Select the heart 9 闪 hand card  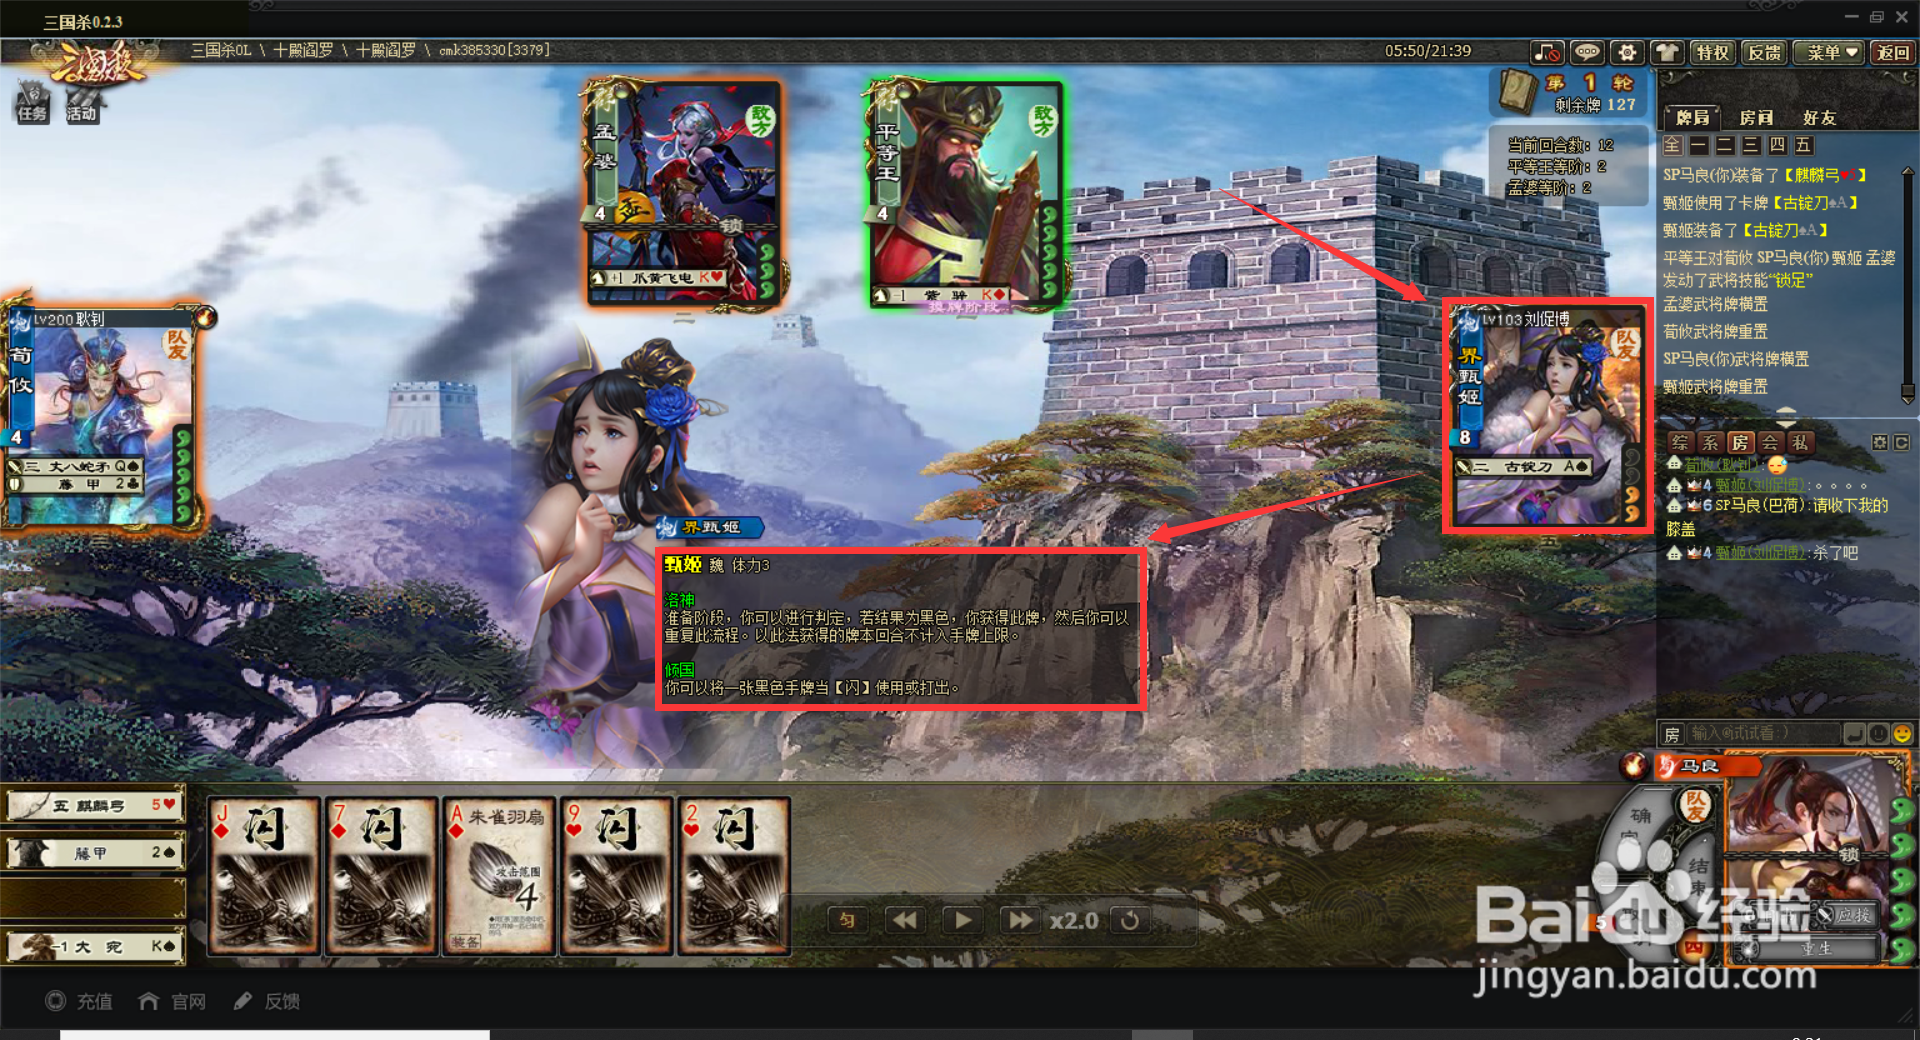[617, 876]
